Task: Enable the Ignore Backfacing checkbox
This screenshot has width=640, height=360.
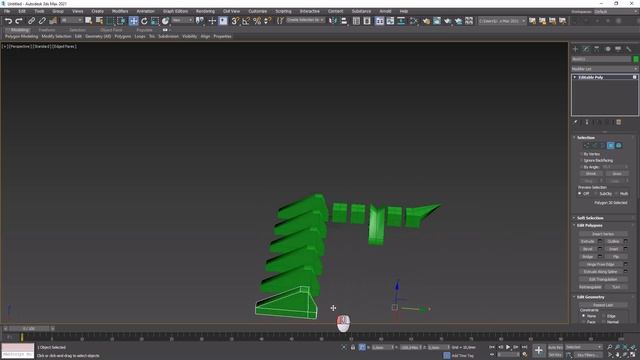Action: [581, 160]
